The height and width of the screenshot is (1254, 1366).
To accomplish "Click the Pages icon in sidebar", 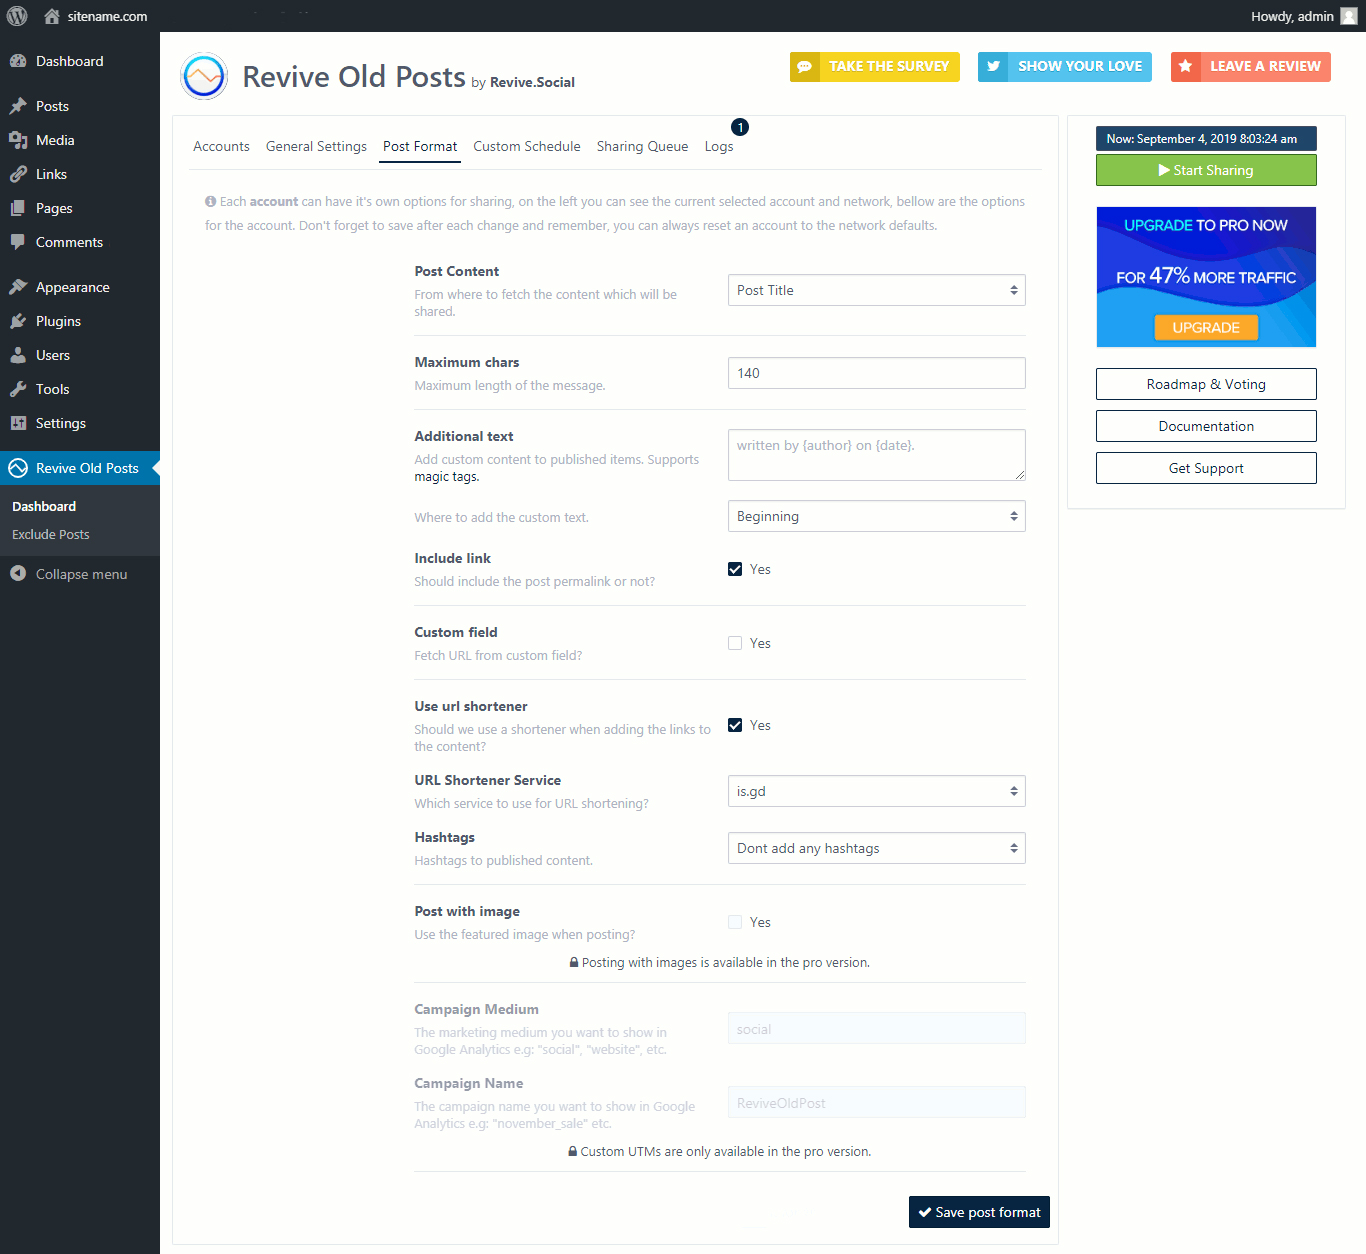I will 18,208.
